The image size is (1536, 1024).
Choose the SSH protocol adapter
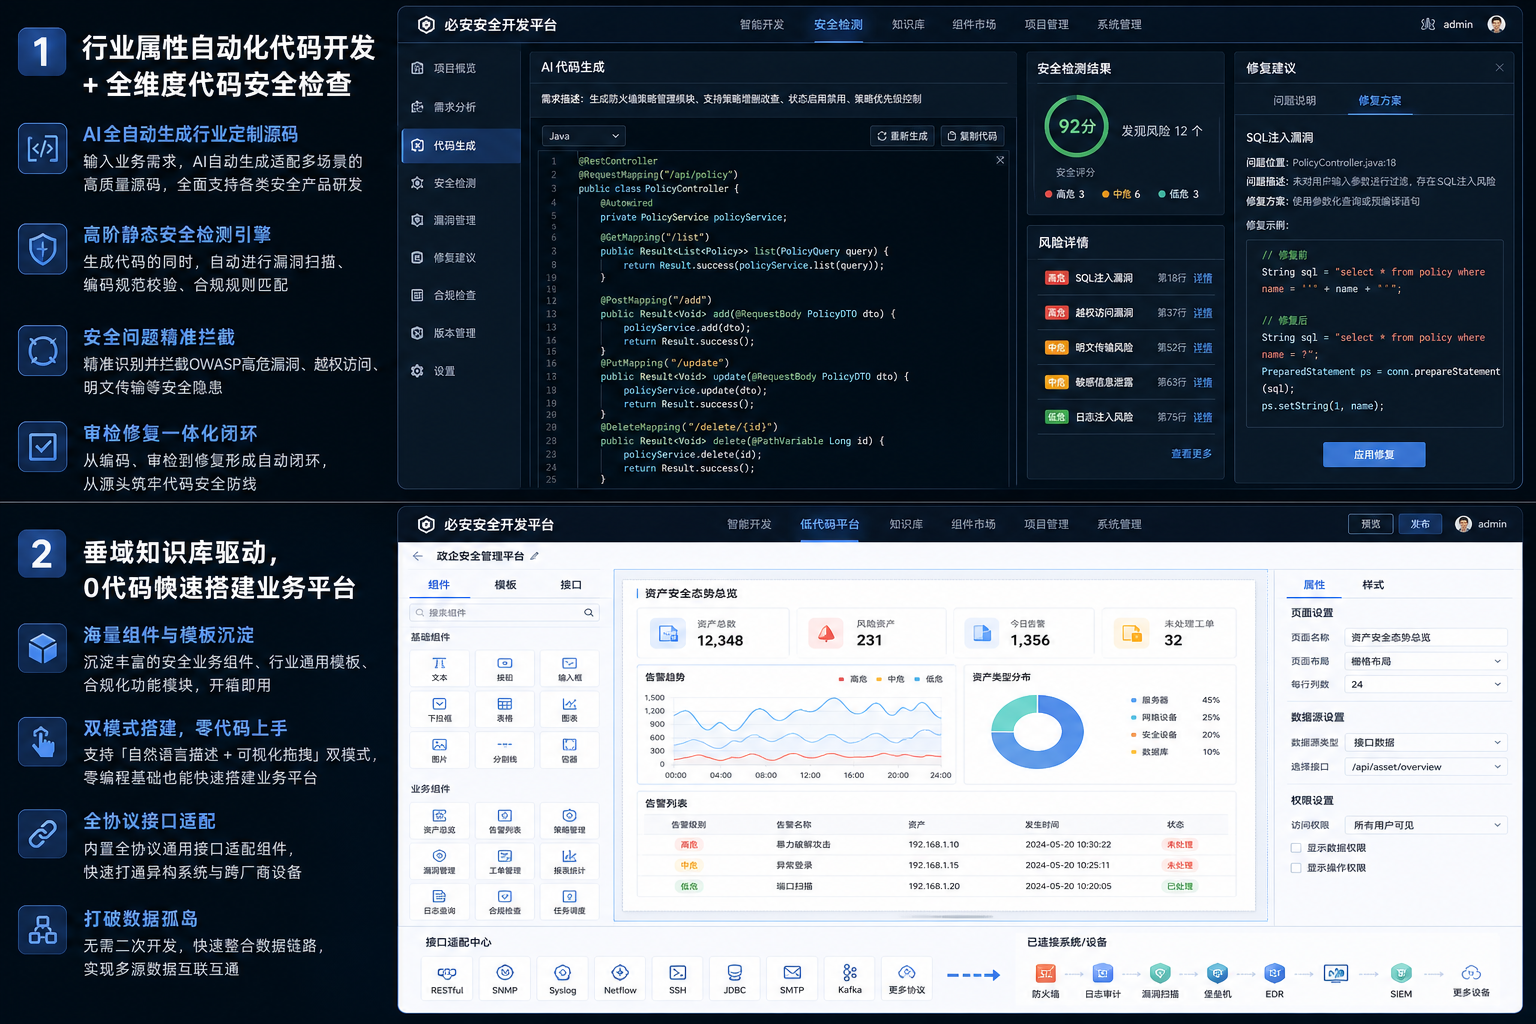(x=677, y=979)
